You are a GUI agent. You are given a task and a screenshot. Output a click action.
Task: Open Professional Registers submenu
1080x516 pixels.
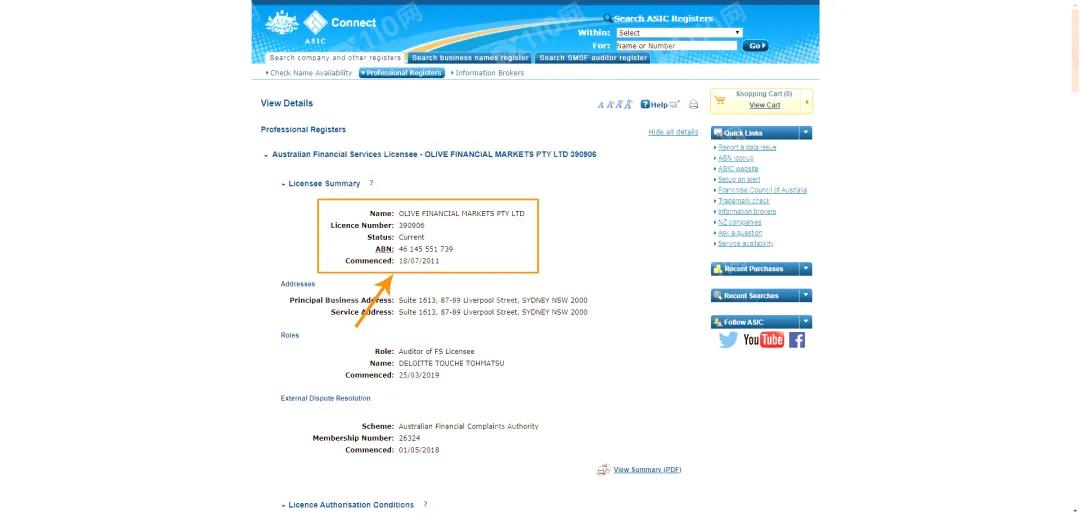click(402, 73)
